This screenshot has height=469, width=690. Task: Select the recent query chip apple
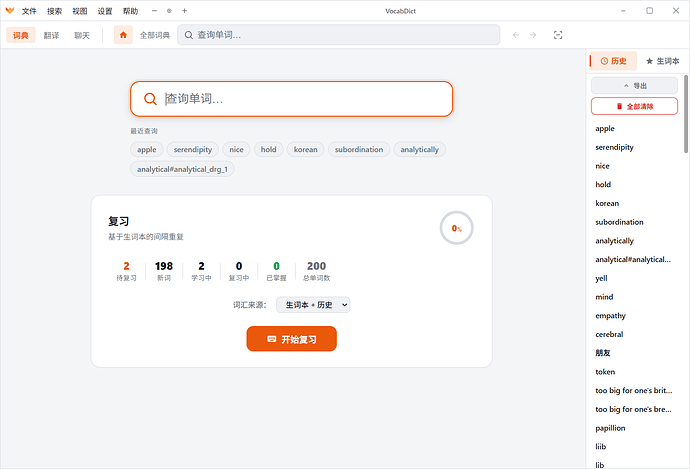point(147,150)
